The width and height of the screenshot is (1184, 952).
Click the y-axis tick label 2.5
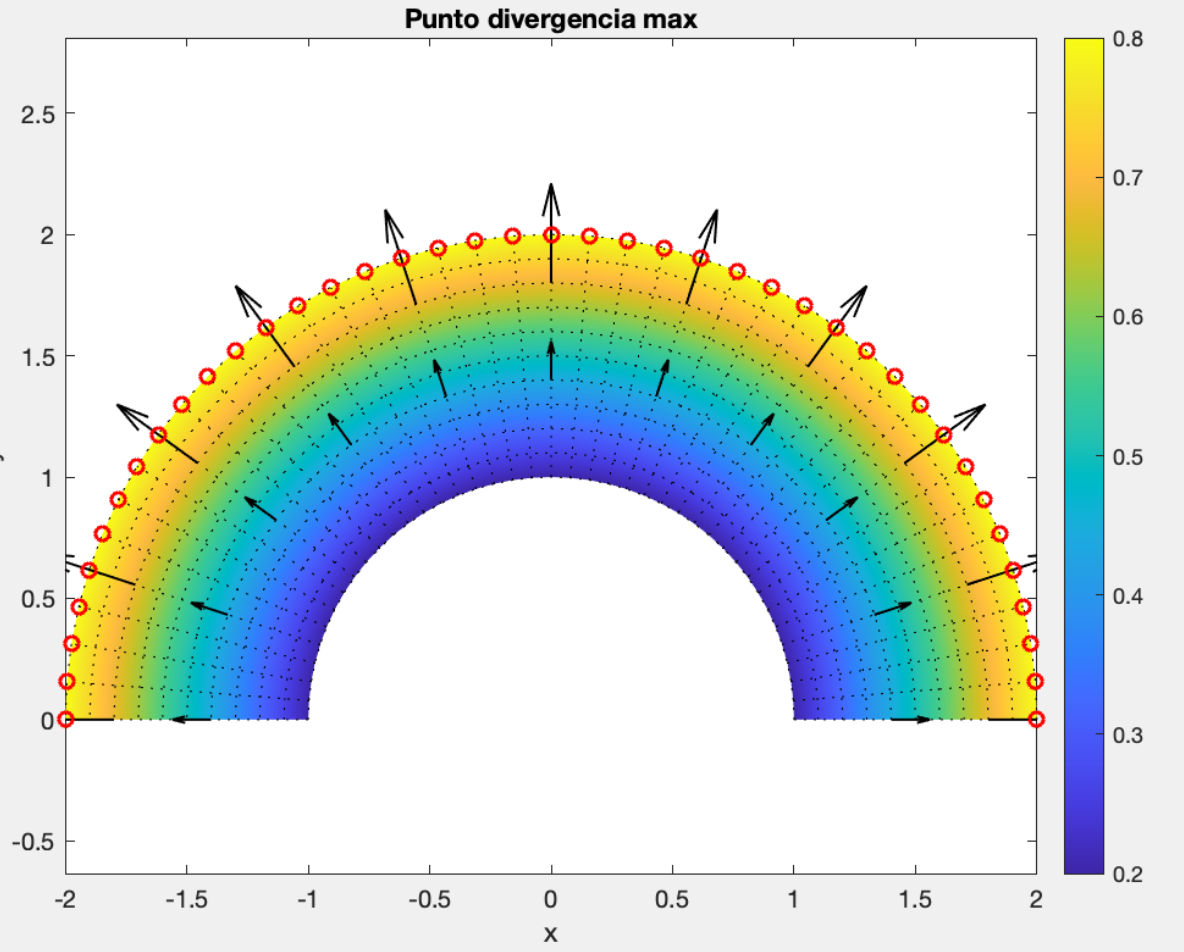(38, 114)
